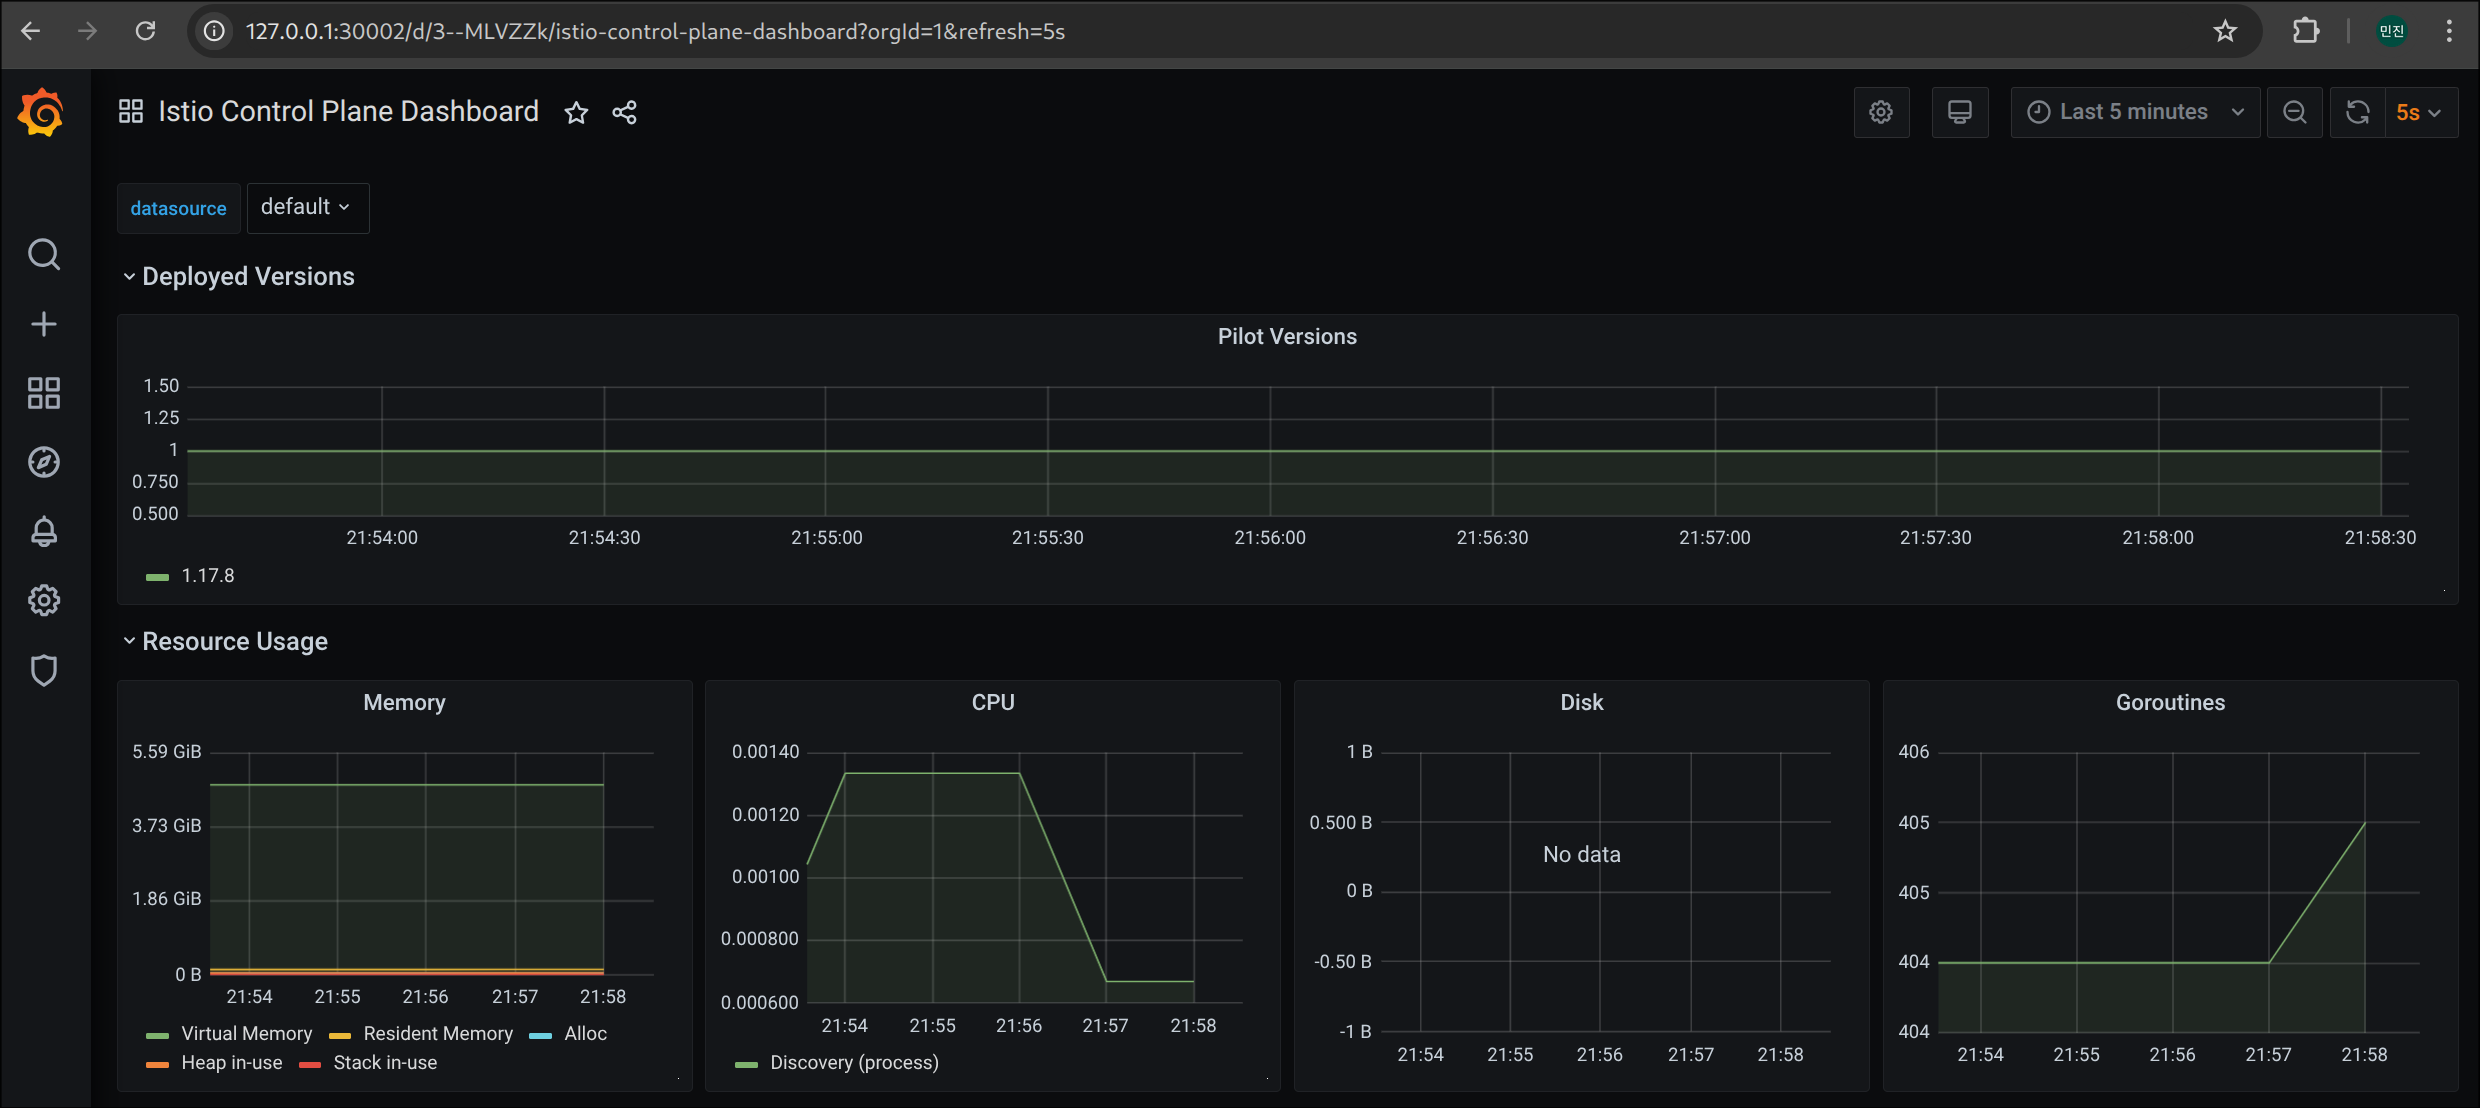Open the default datasource dropdown
Viewport: 2480px width, 1108px height.
point(308,207)
